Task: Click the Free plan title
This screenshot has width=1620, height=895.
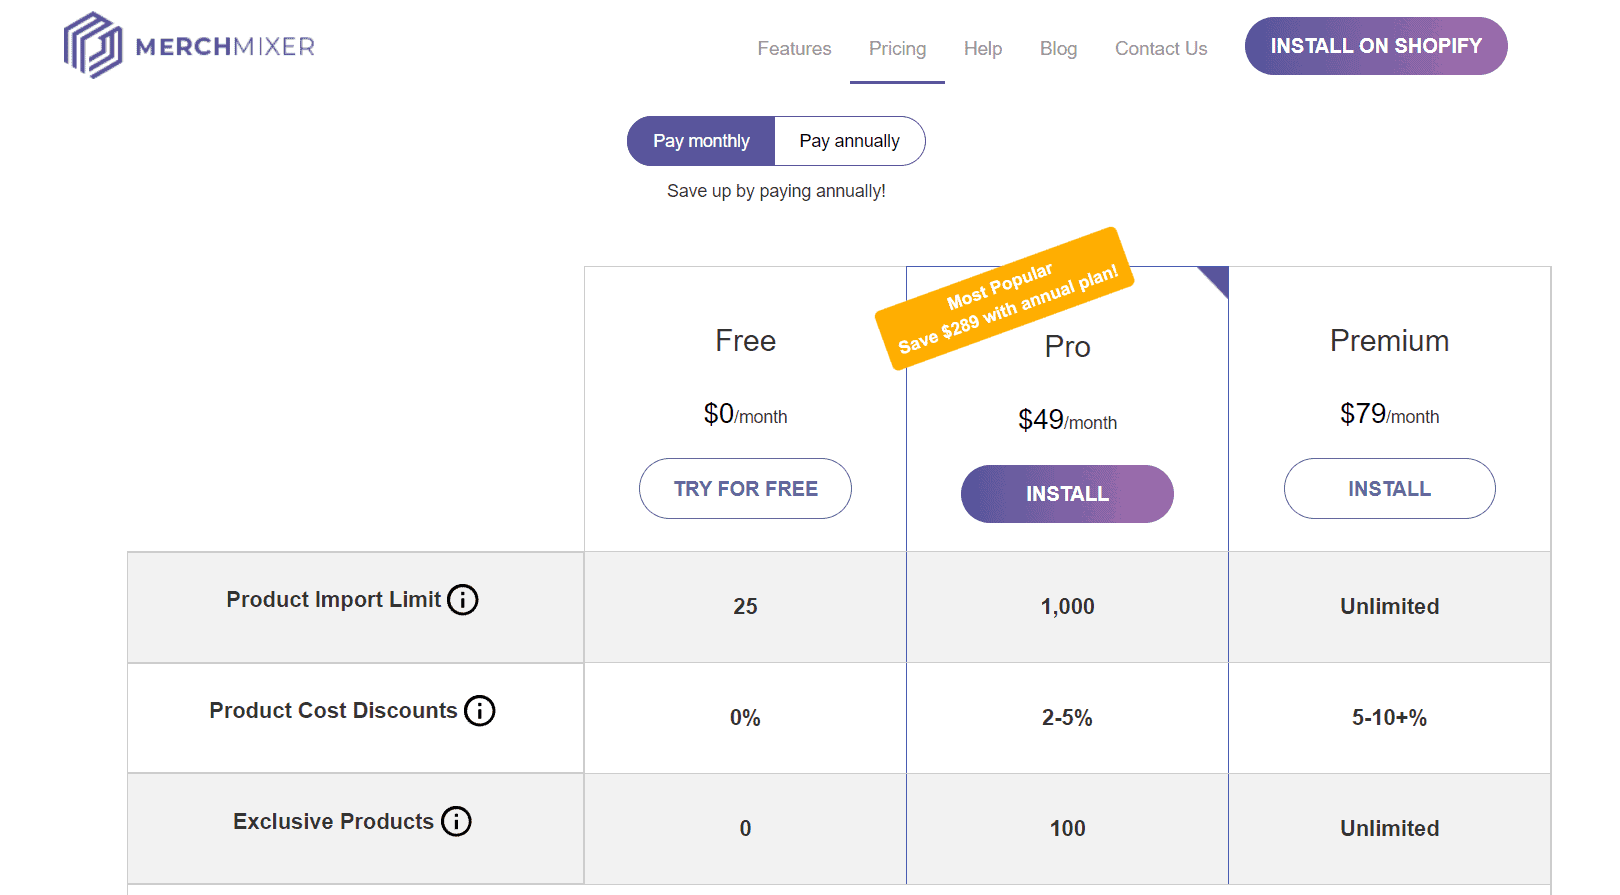Action: pyautogui.click(x=745, y=341)
